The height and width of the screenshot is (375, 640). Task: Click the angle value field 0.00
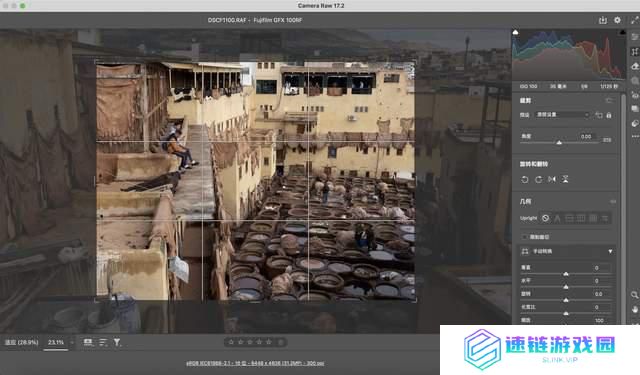coord(586,137)
